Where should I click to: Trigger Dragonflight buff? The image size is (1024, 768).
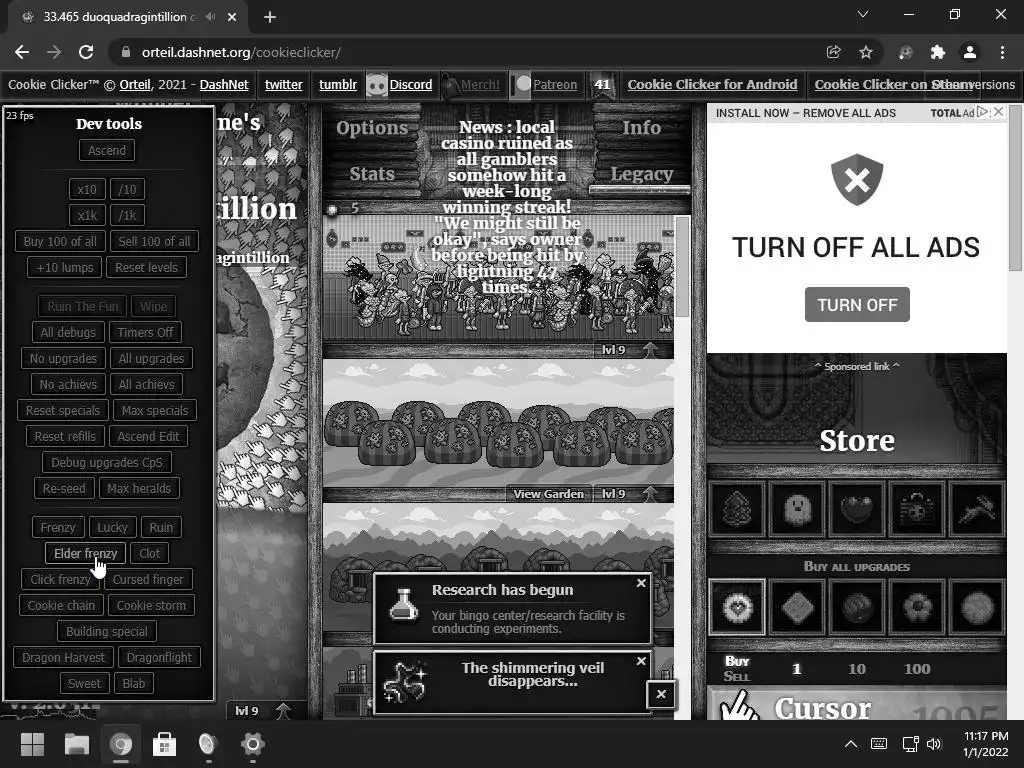coord(159,658)
